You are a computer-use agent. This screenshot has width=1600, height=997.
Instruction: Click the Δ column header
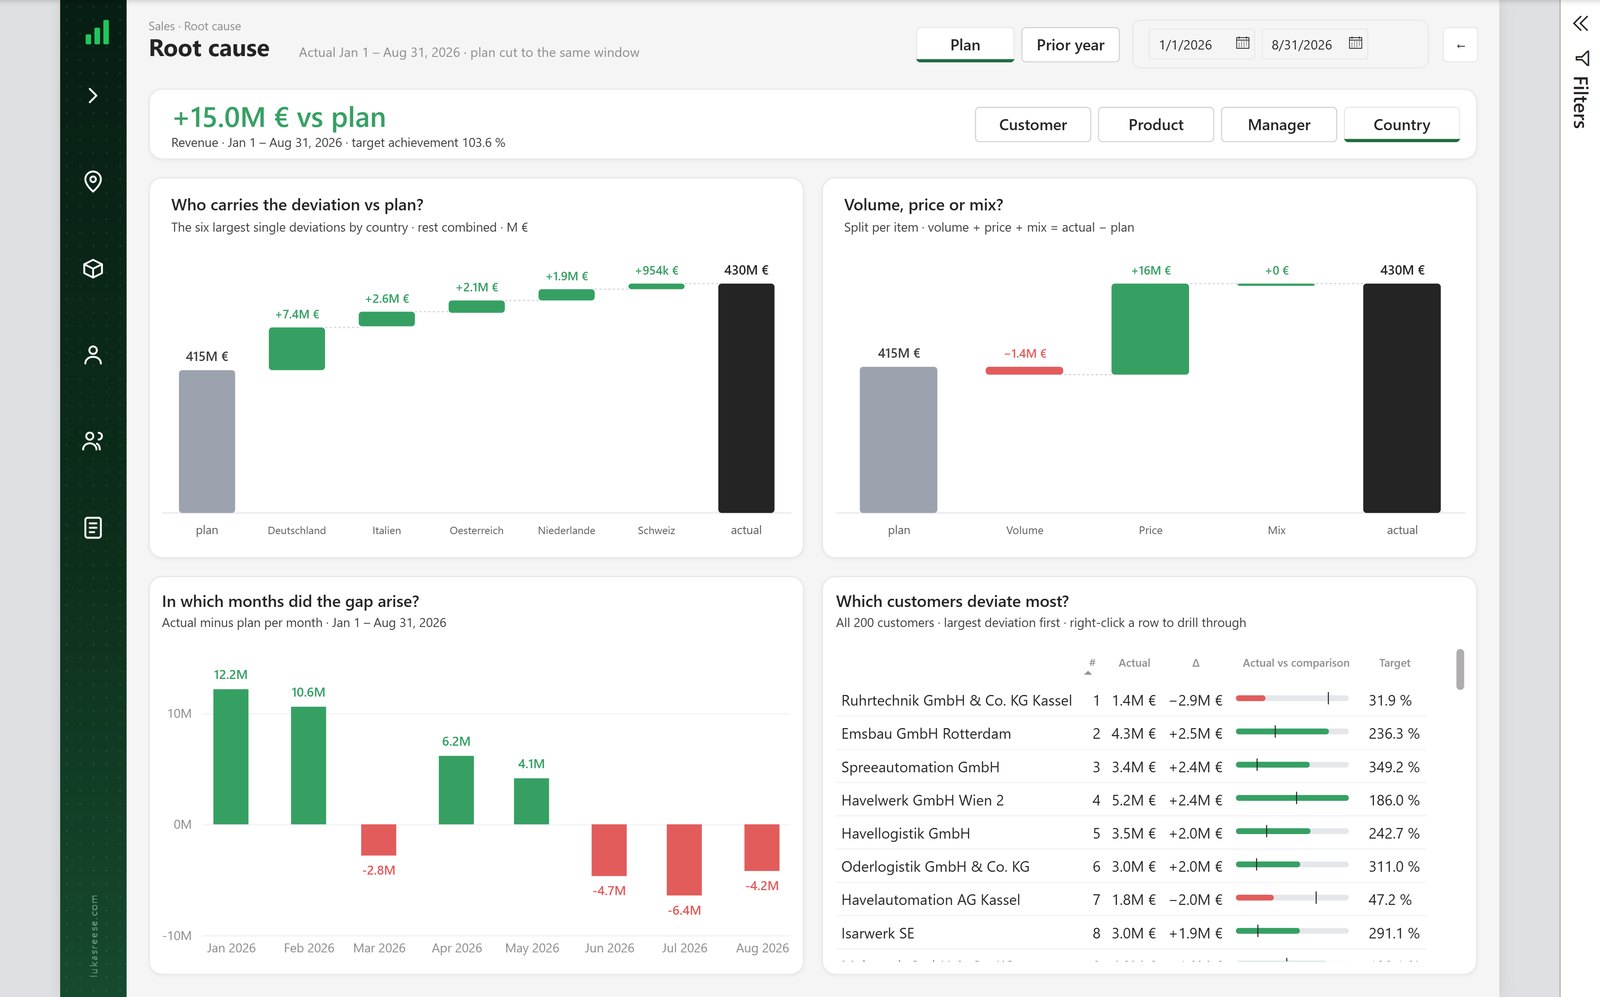(1195, 663)
